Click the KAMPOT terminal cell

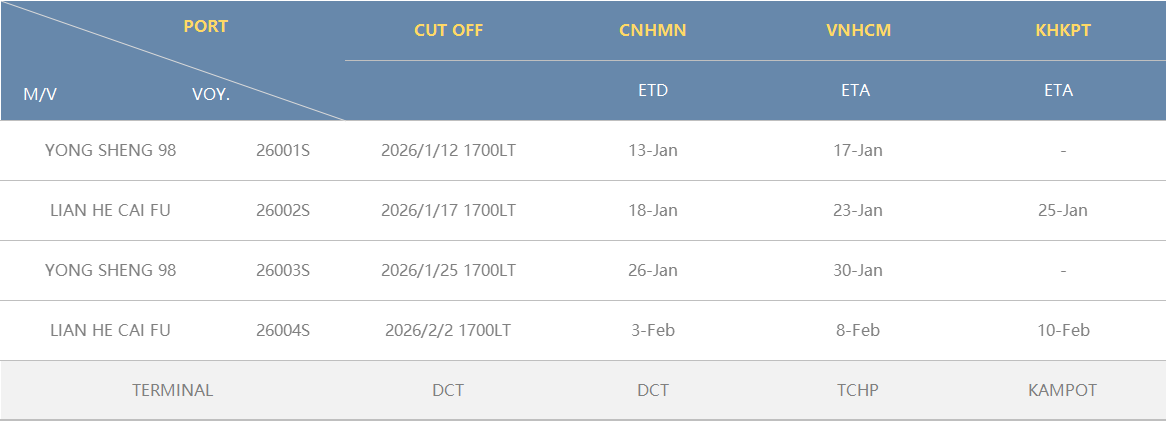coord(1062,390)
